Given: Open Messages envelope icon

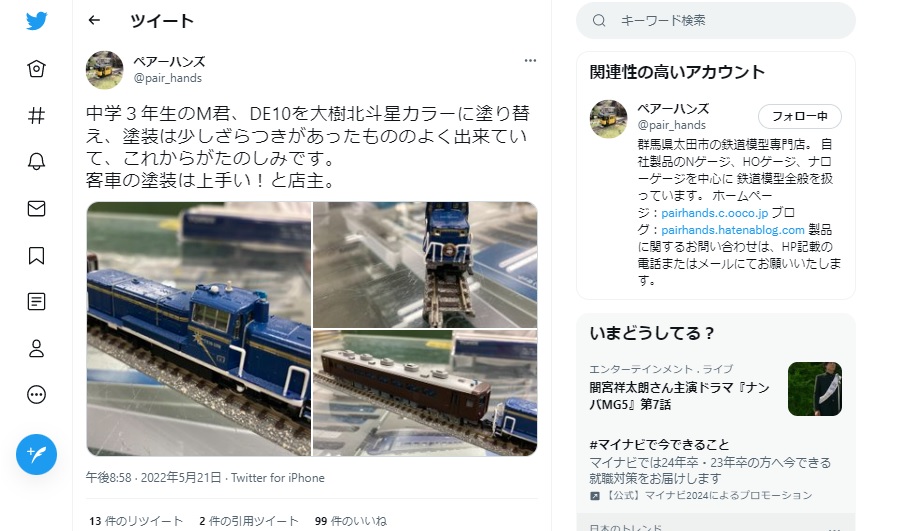Looking at the screenshot, I should pos(36,208).
